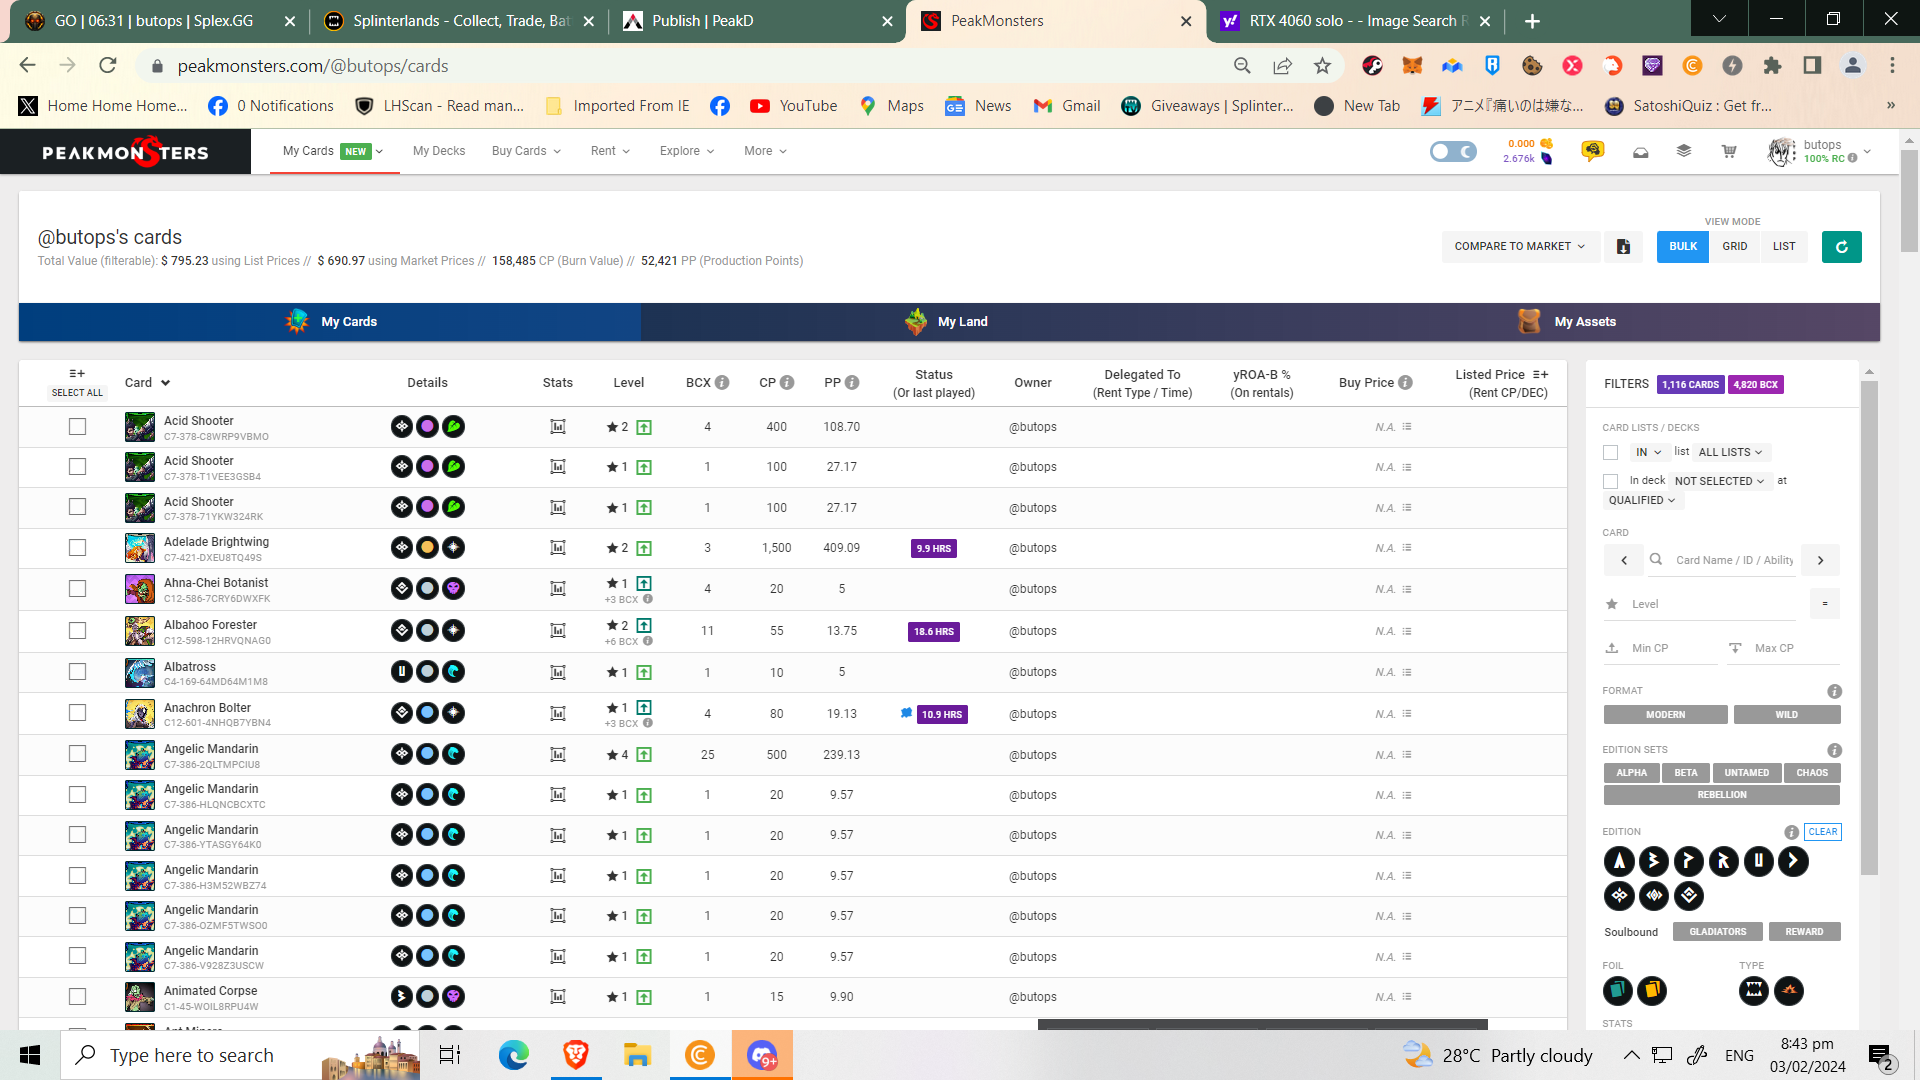1920x1080 pixels.
Task: Expand the More menu
Action: pyautogui.click(x=765, y=152)
